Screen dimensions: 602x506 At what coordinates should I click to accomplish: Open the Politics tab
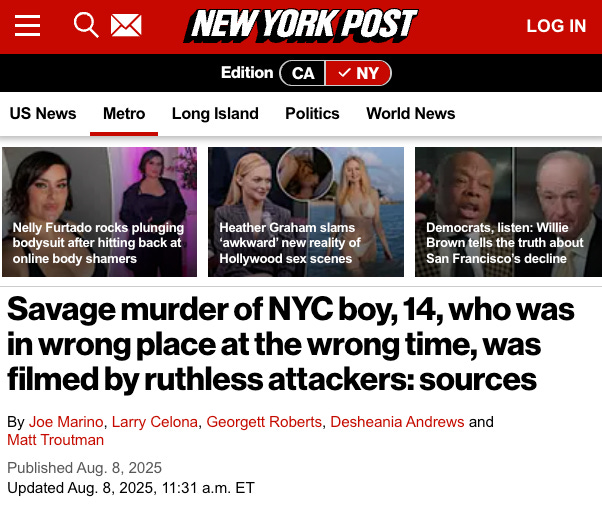coord(312,114)
